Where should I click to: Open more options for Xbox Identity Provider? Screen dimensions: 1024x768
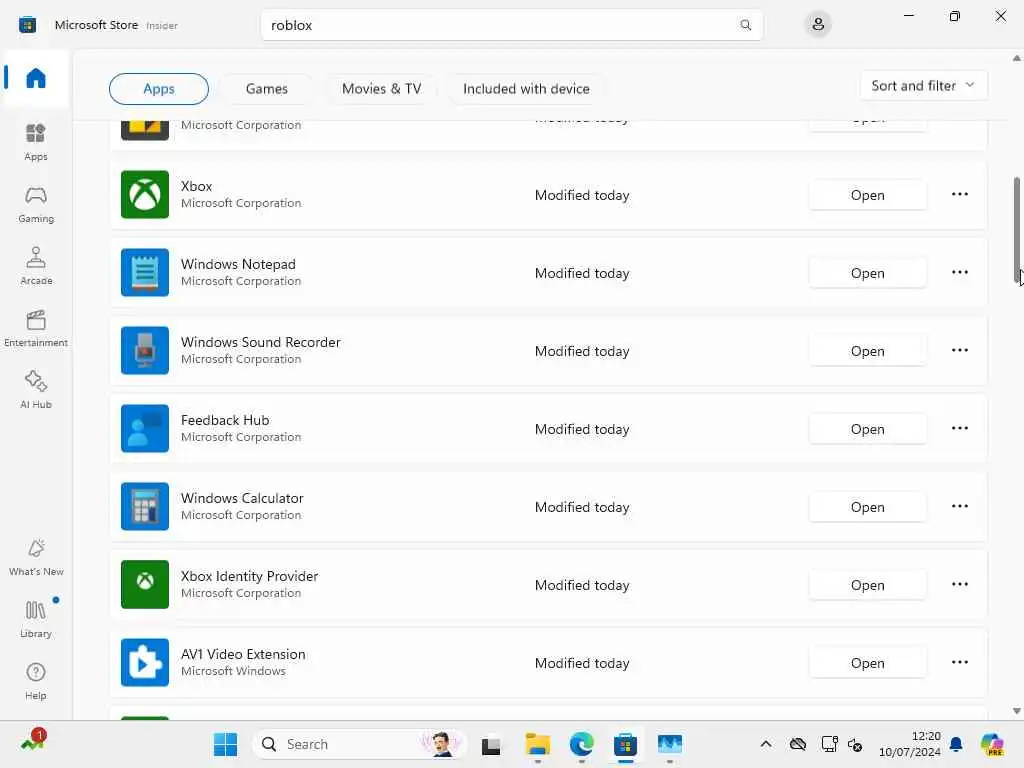[x=959, y=584]
